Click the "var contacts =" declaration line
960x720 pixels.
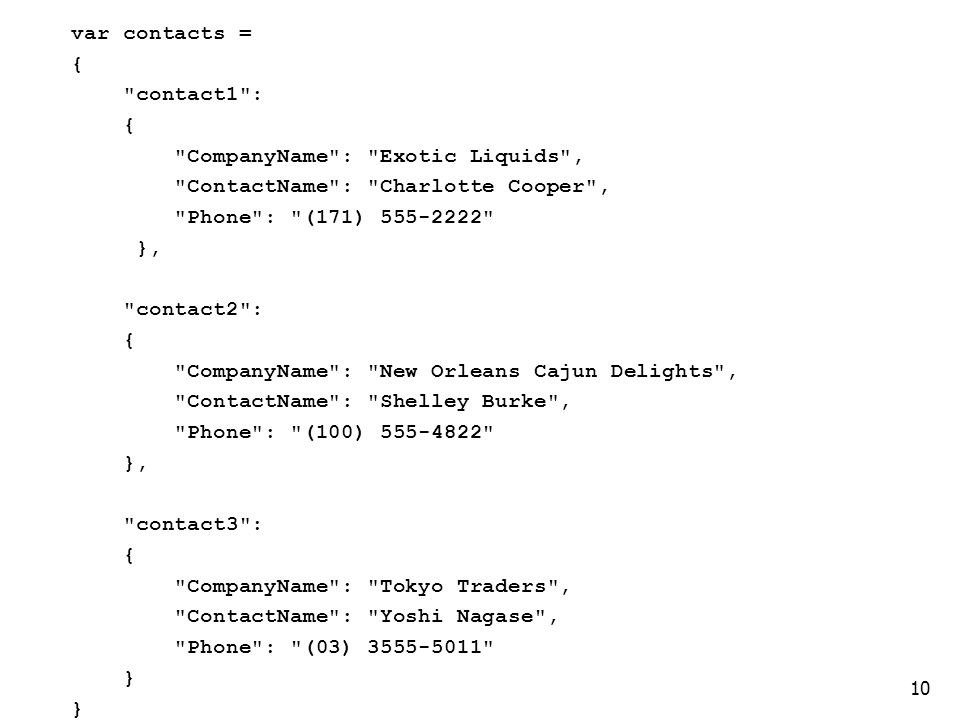tap(161, 33)
